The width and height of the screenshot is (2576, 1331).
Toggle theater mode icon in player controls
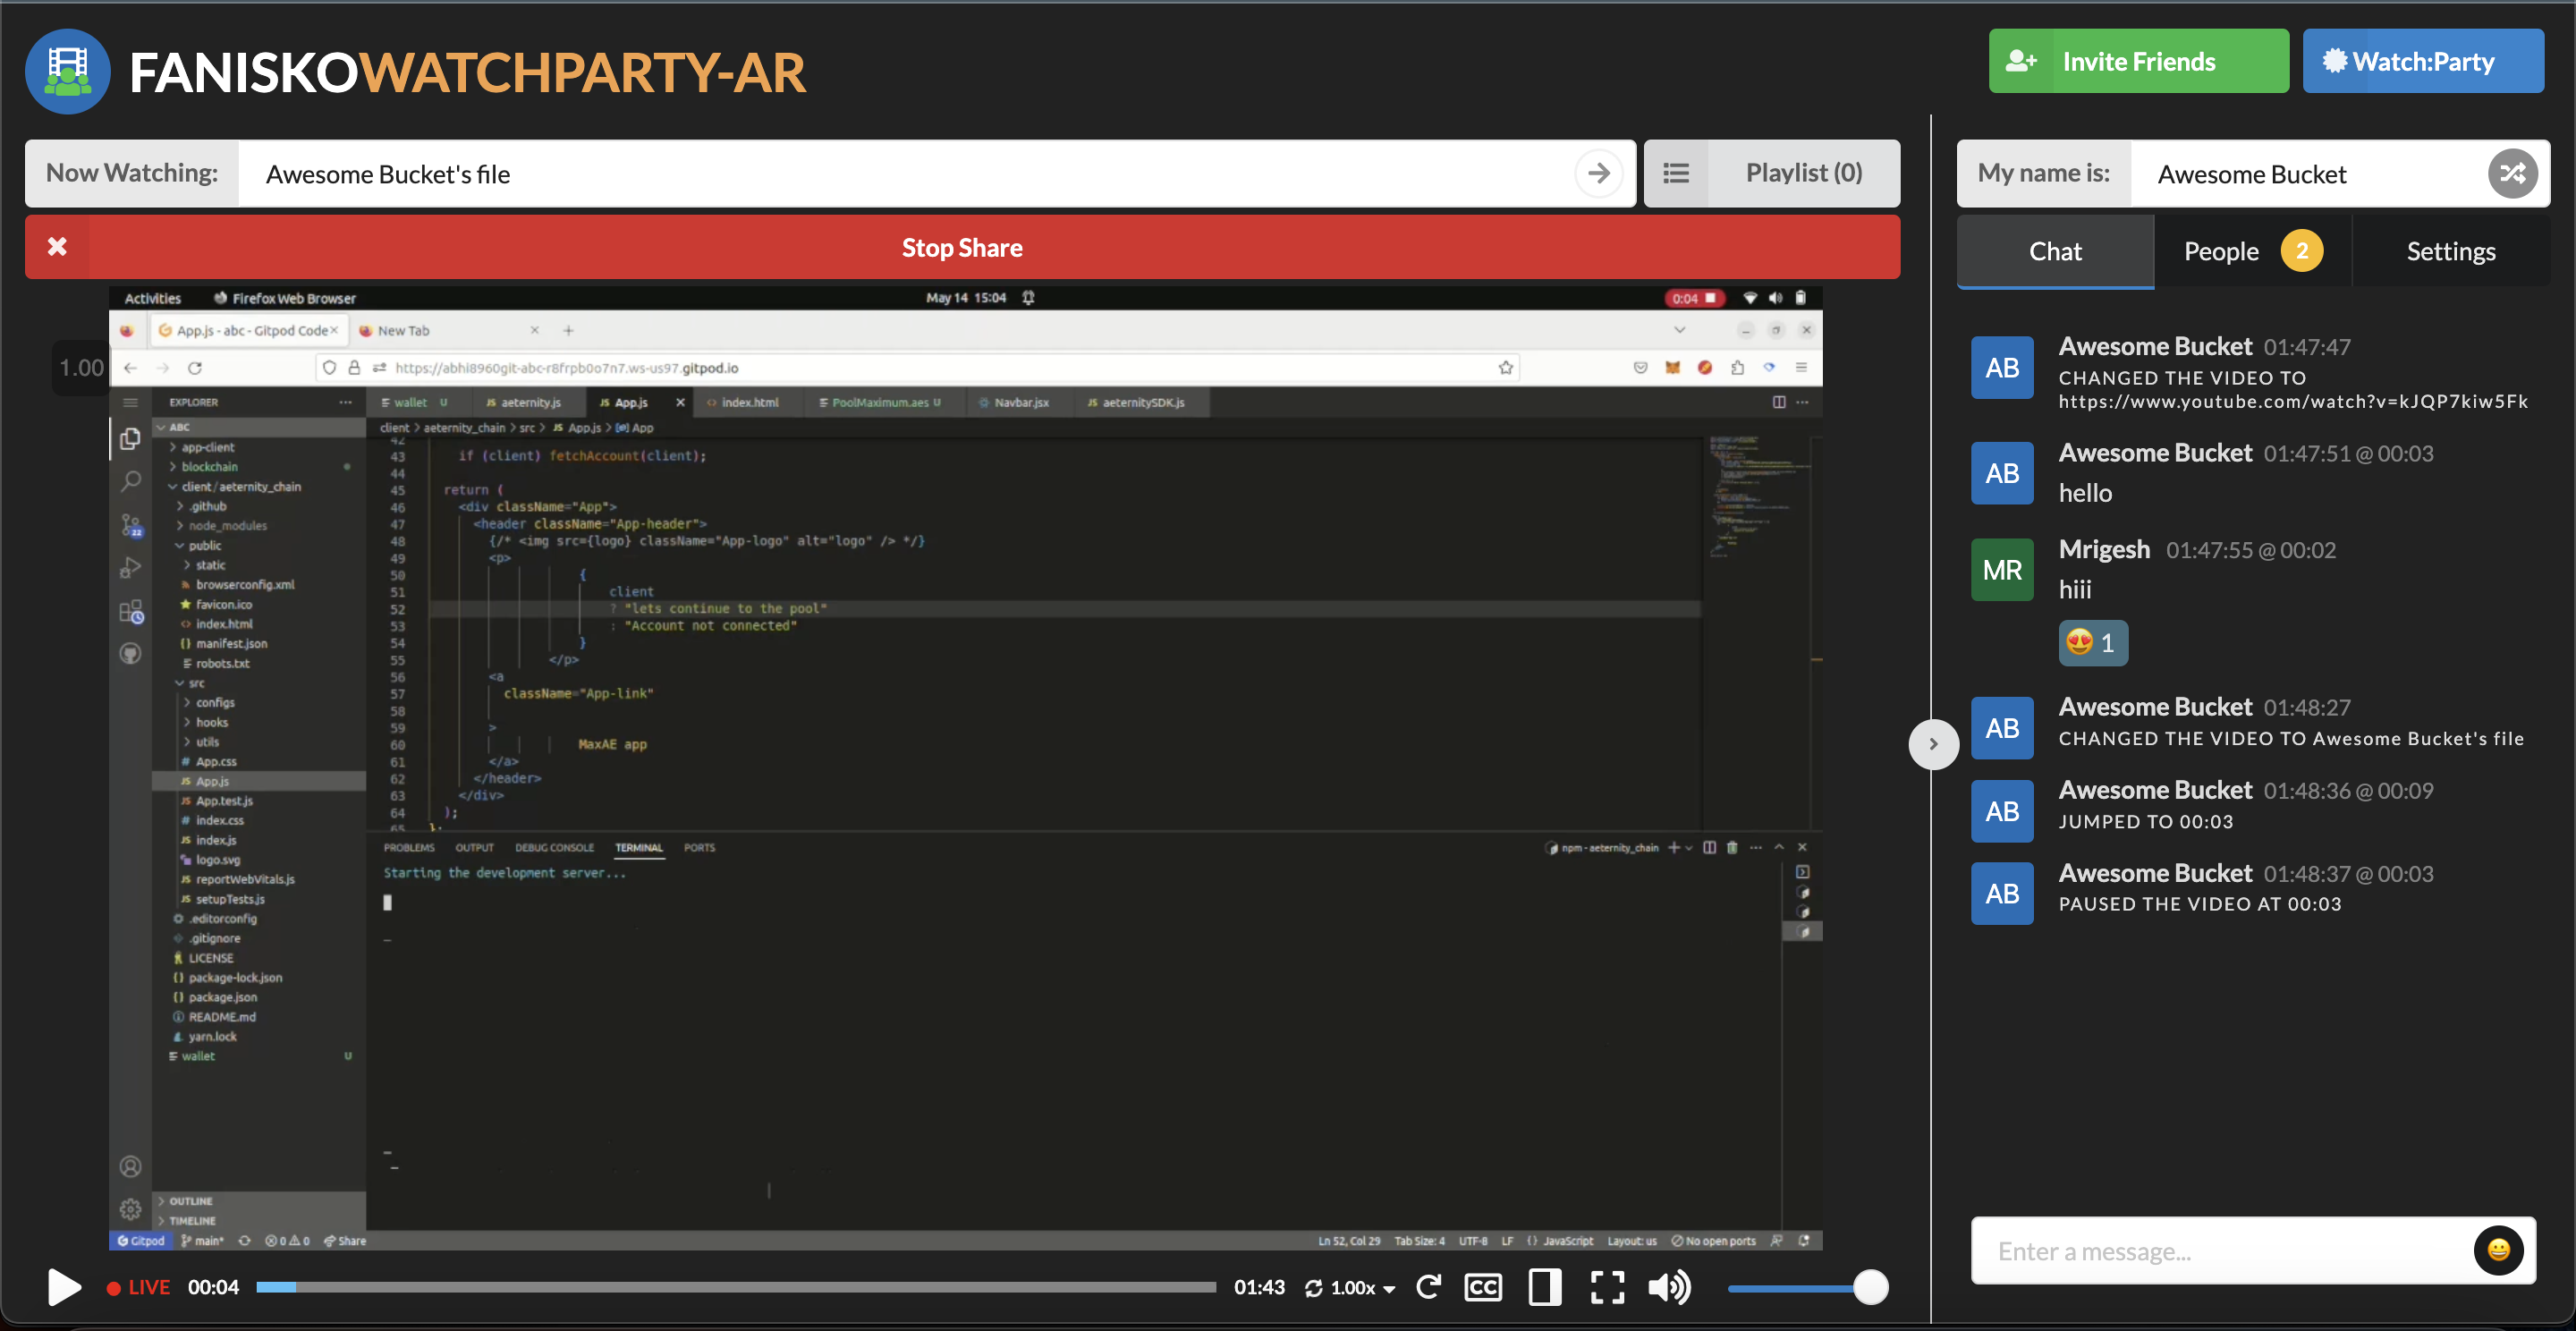click(x=1544, y=1287)
